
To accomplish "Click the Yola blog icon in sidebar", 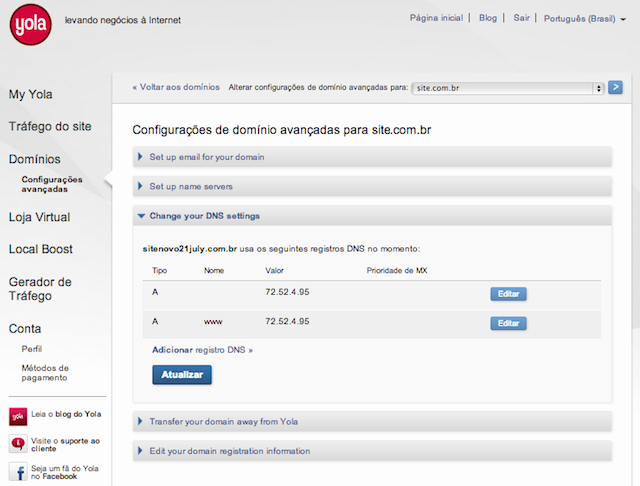I will pos(17,416).
